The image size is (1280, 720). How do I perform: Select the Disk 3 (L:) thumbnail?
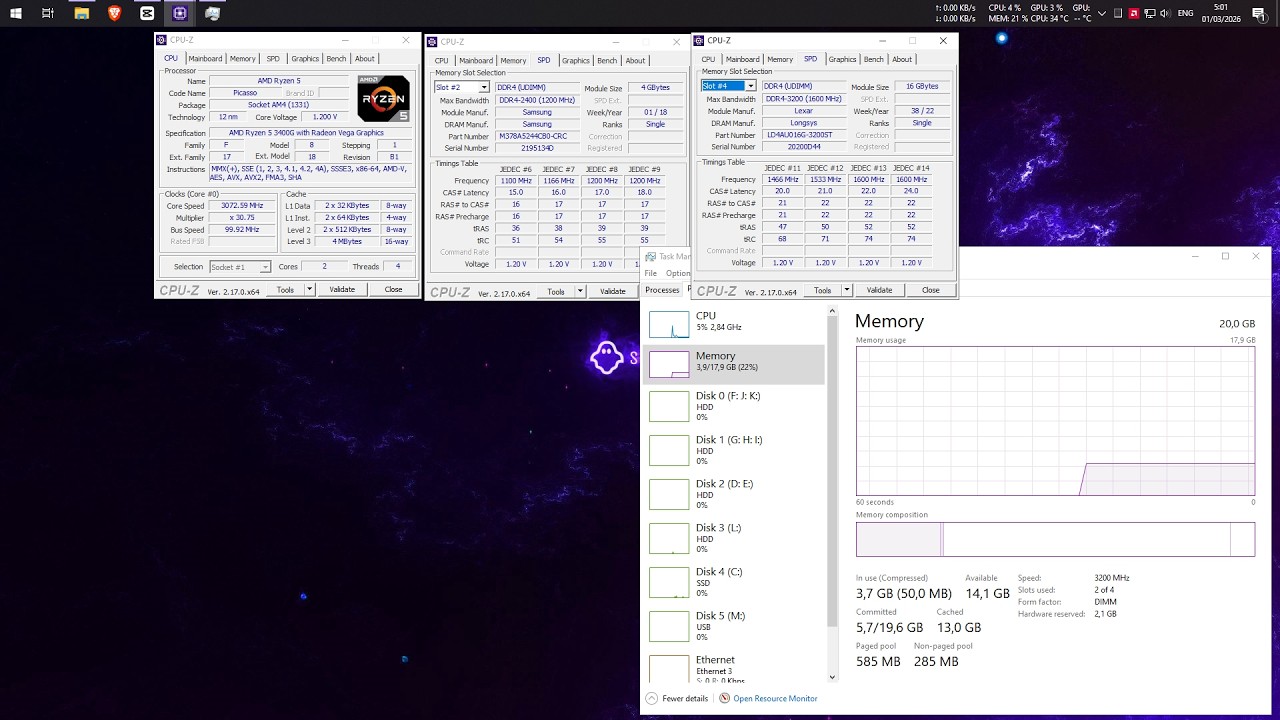[x=669, y=538]
